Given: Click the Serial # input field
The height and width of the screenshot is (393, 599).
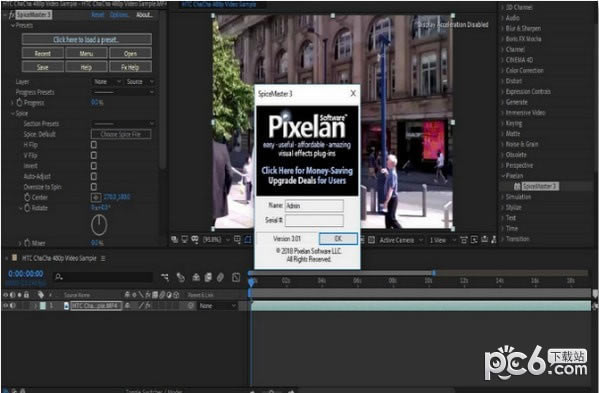Looking at the screenshot, I should point(314,220).
